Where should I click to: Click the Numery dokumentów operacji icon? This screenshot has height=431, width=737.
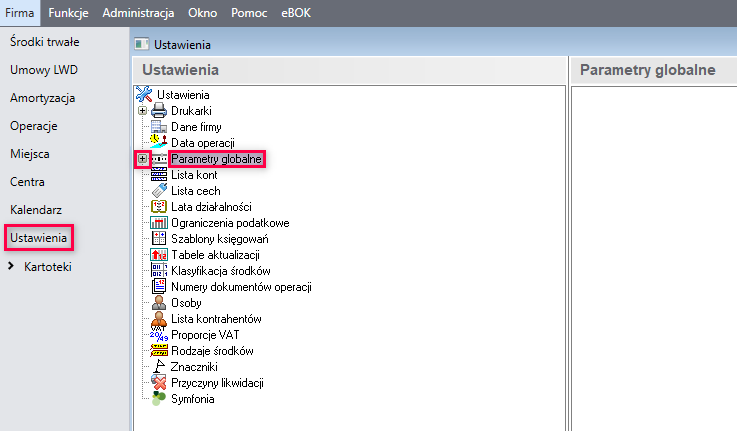(159, 287)
